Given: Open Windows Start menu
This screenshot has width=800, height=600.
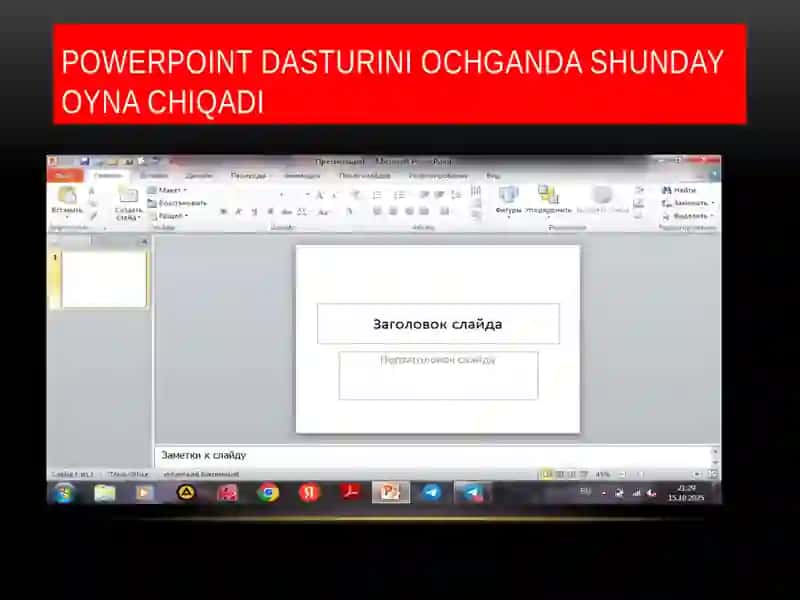Looking at the screenshot, I should point(64,493).
